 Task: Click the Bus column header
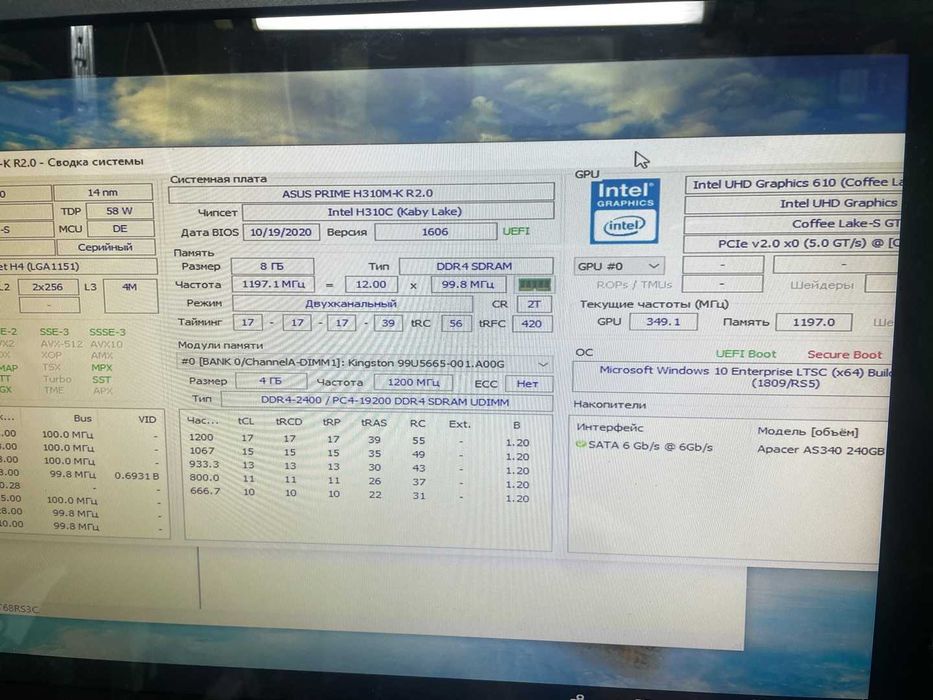point(83,418)
